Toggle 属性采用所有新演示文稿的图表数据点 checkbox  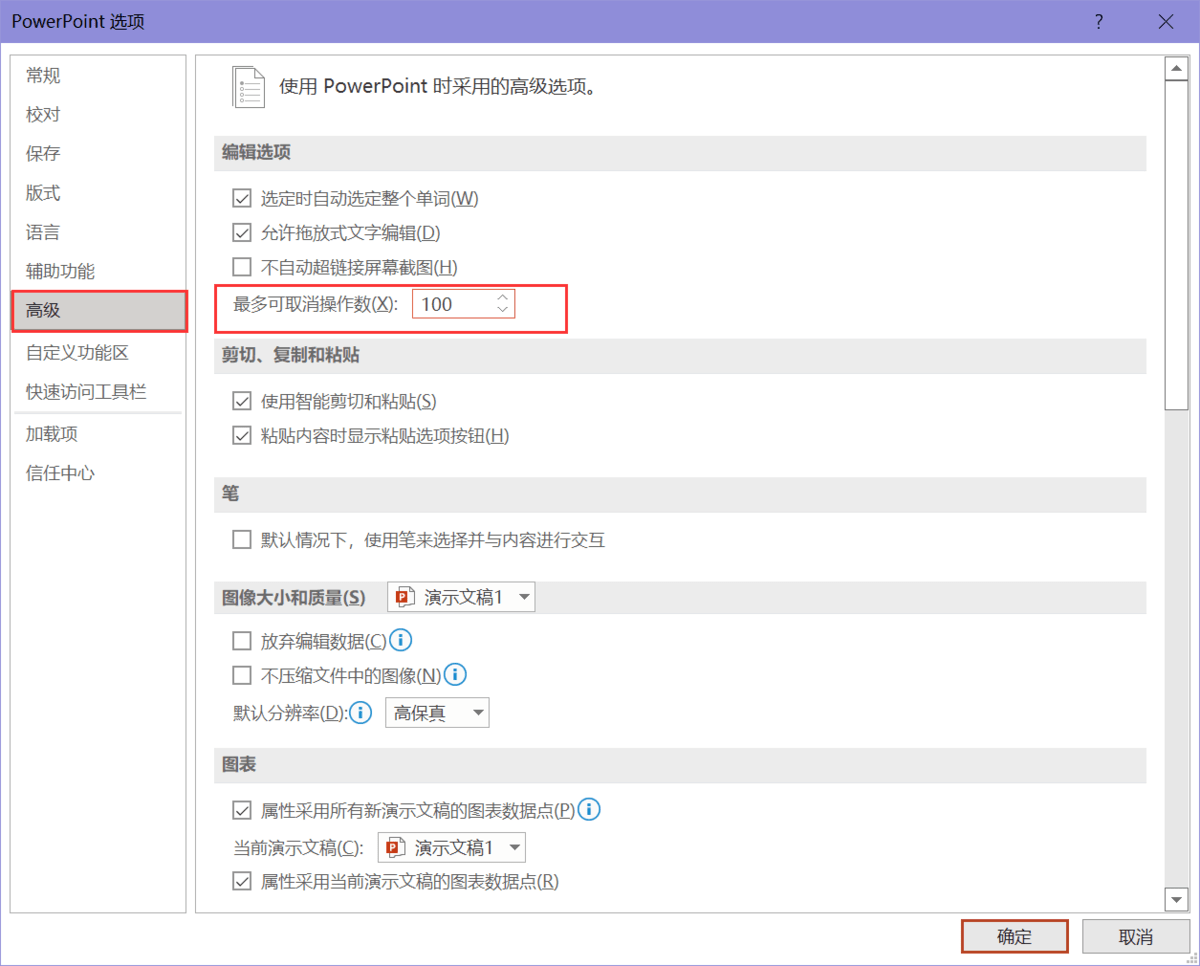click(x=241, y=810)
